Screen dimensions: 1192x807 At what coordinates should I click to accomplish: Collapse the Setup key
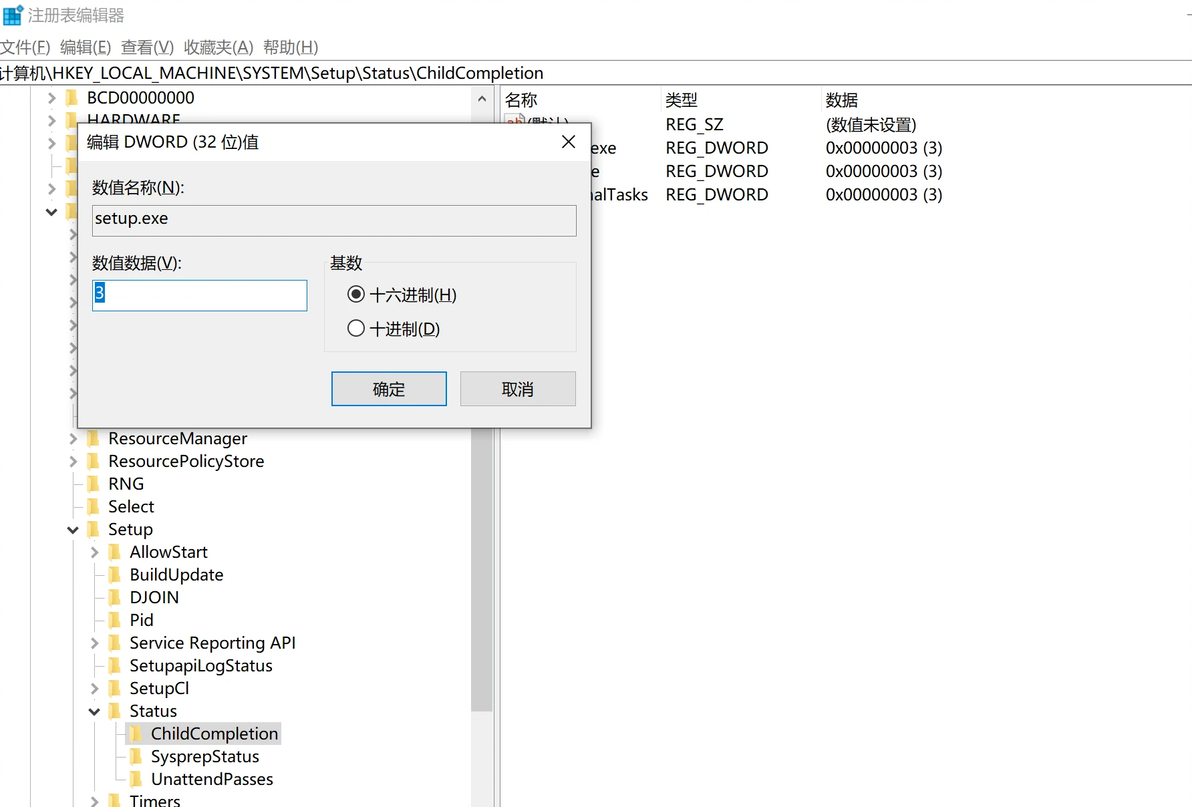click(73, 530)
